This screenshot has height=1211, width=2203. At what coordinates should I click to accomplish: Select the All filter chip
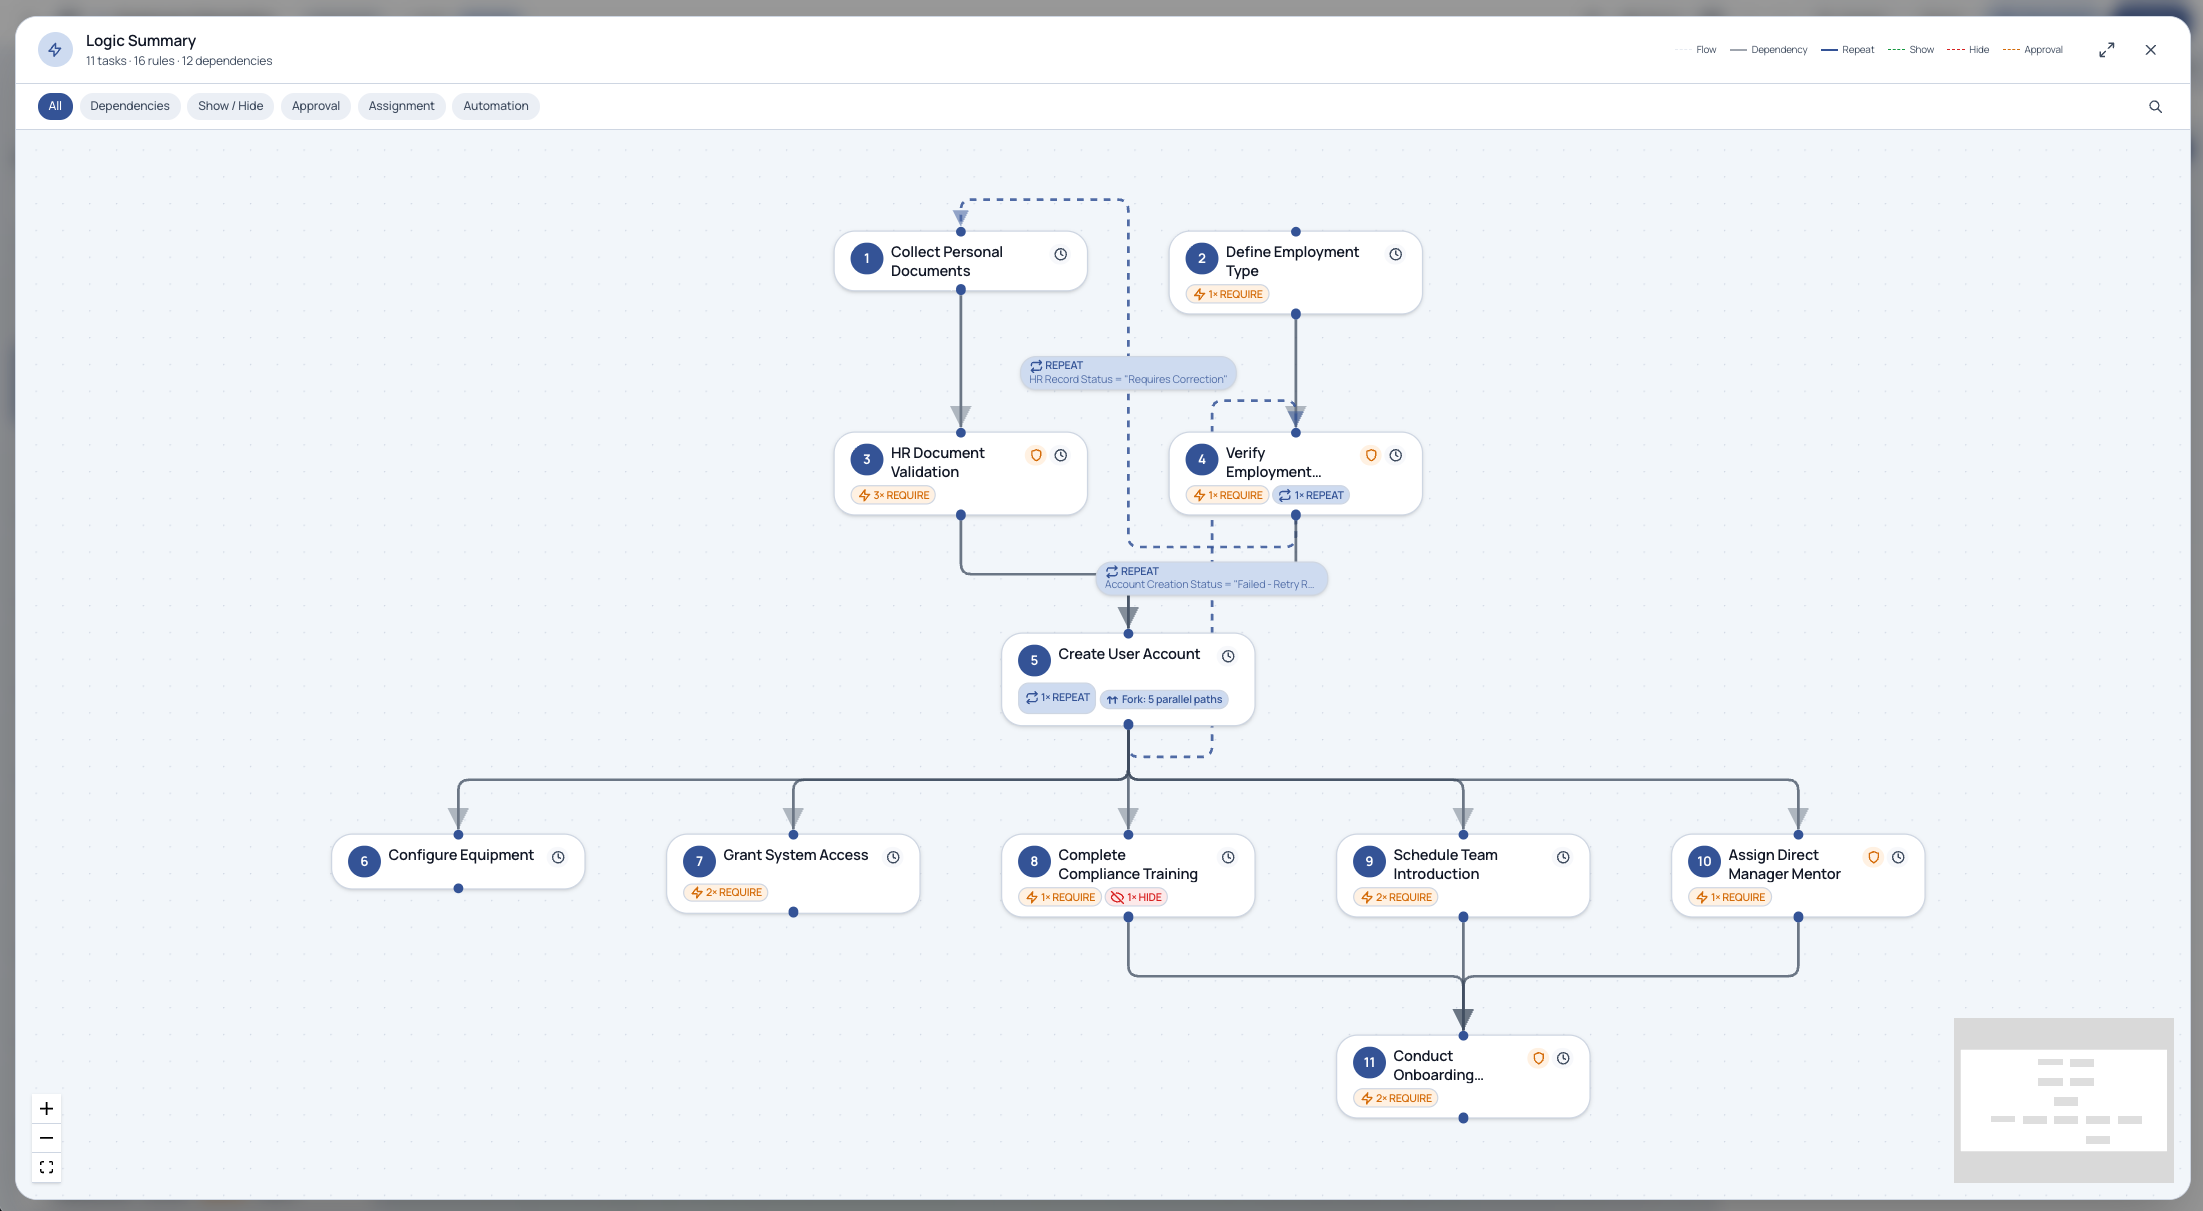tap(55, 106)
